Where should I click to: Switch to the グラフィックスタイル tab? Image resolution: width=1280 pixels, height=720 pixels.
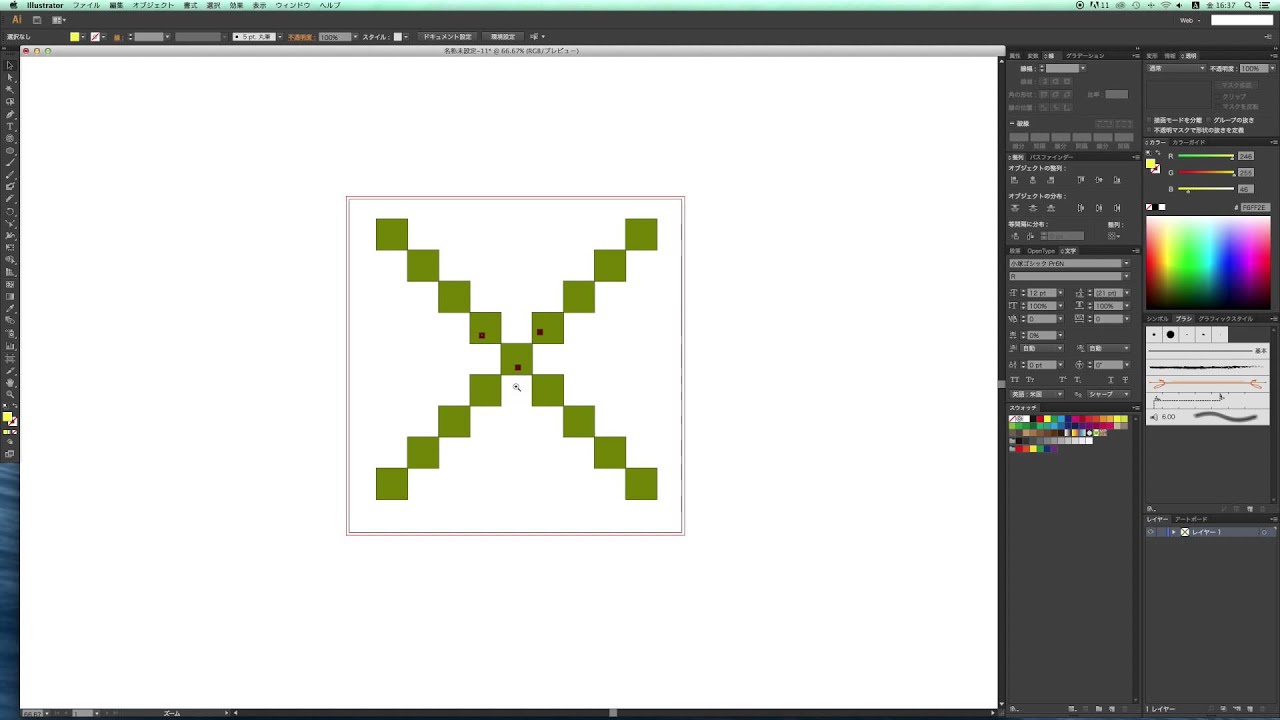tap(1226, 318)
